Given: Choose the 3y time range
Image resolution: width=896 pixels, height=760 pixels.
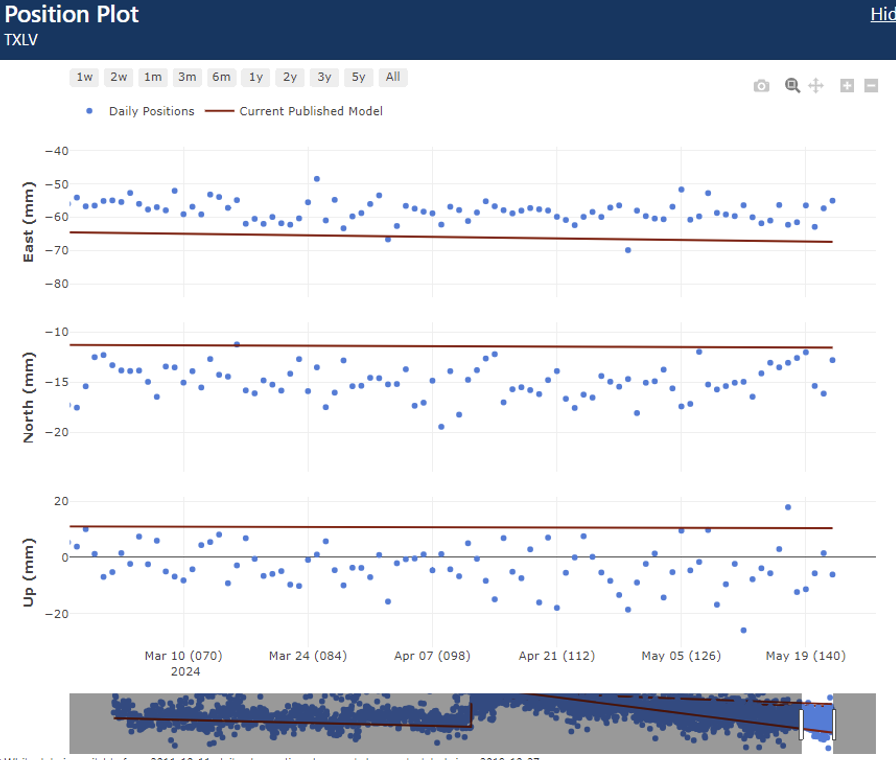Looking at the screenshot, I should click(324, 77).
